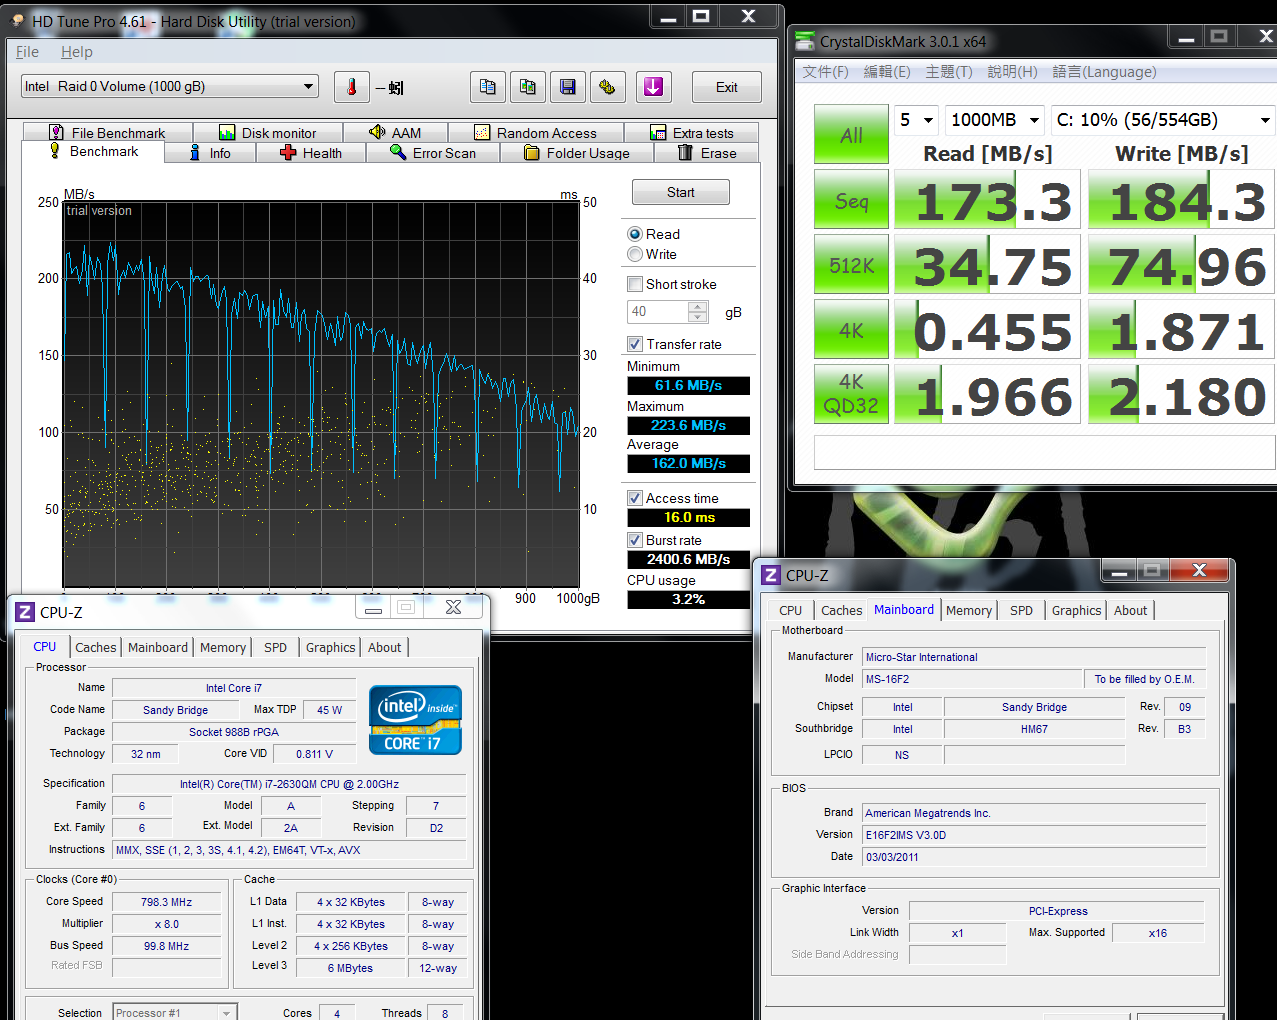Click the copy text to clipboard icon

point(488,87)
